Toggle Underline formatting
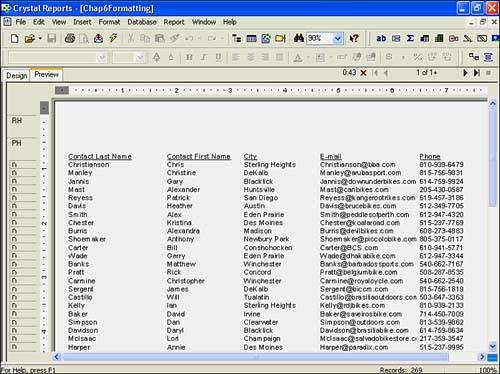Image resolution: width=500 pixels, height=374 pixels. coord(218,57)
